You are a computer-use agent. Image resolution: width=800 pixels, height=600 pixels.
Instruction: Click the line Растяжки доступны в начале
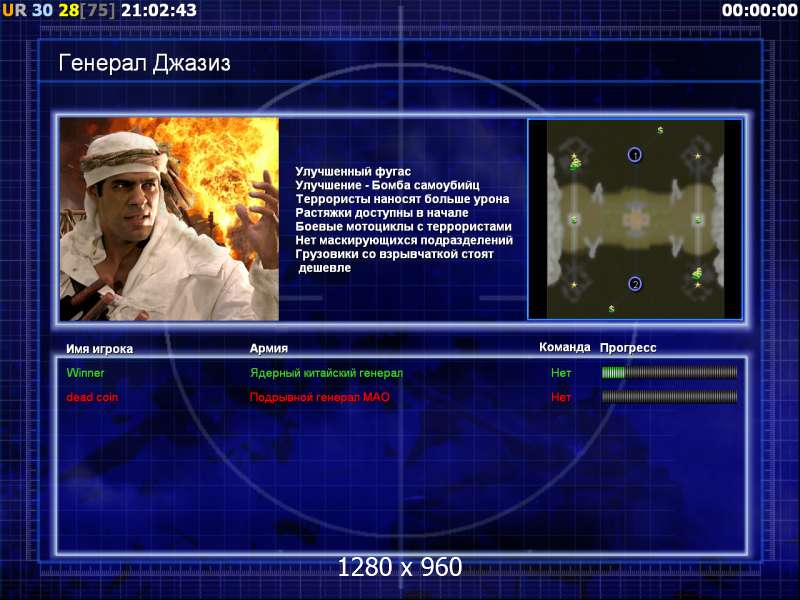pos(382,213)
